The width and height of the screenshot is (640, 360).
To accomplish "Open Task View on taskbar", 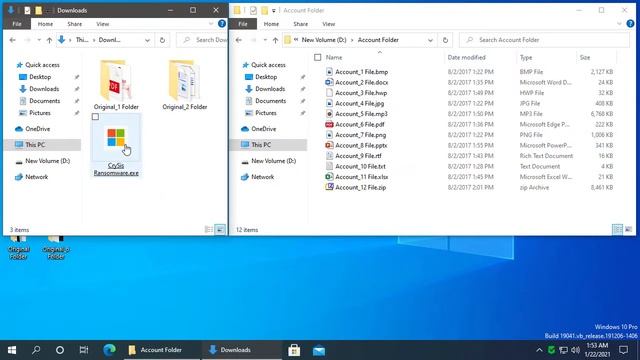I will click(84, 350).
